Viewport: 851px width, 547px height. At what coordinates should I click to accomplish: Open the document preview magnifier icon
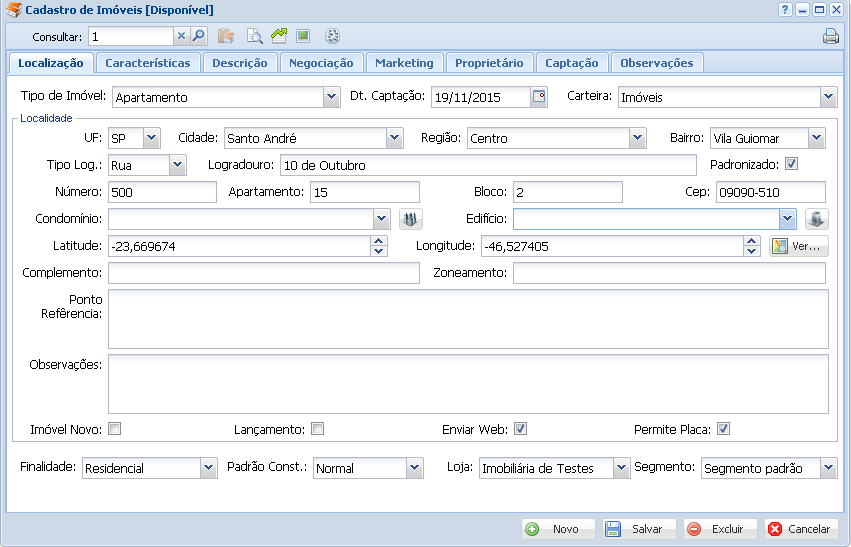tap(254, 37)
